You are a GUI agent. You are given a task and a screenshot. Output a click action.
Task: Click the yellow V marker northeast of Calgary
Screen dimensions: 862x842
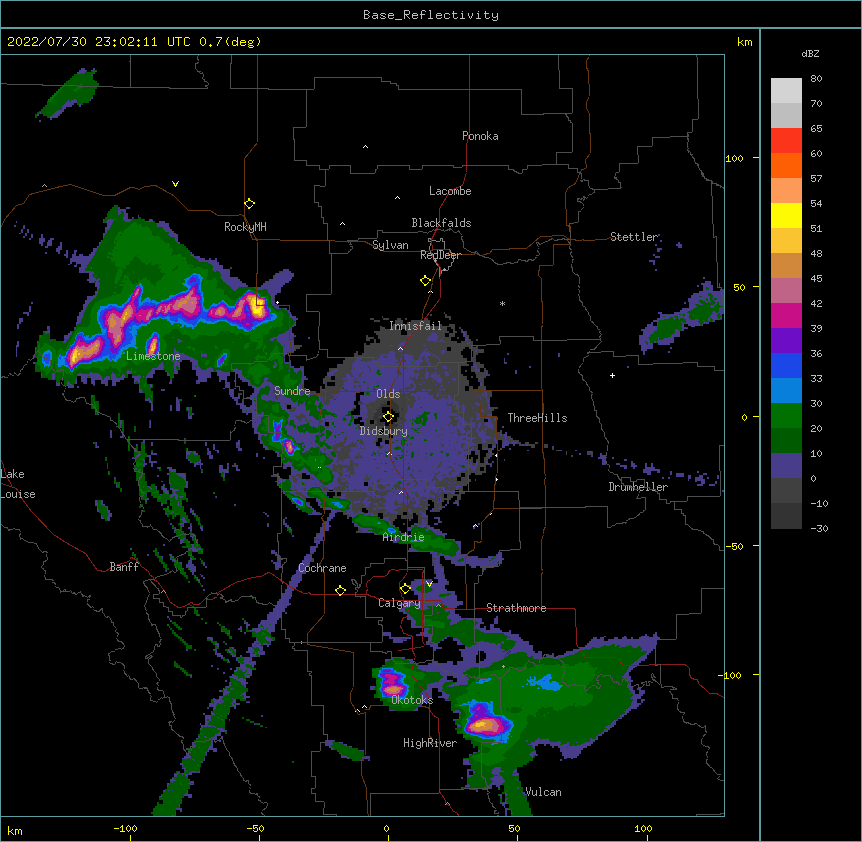tap(429, 584)
